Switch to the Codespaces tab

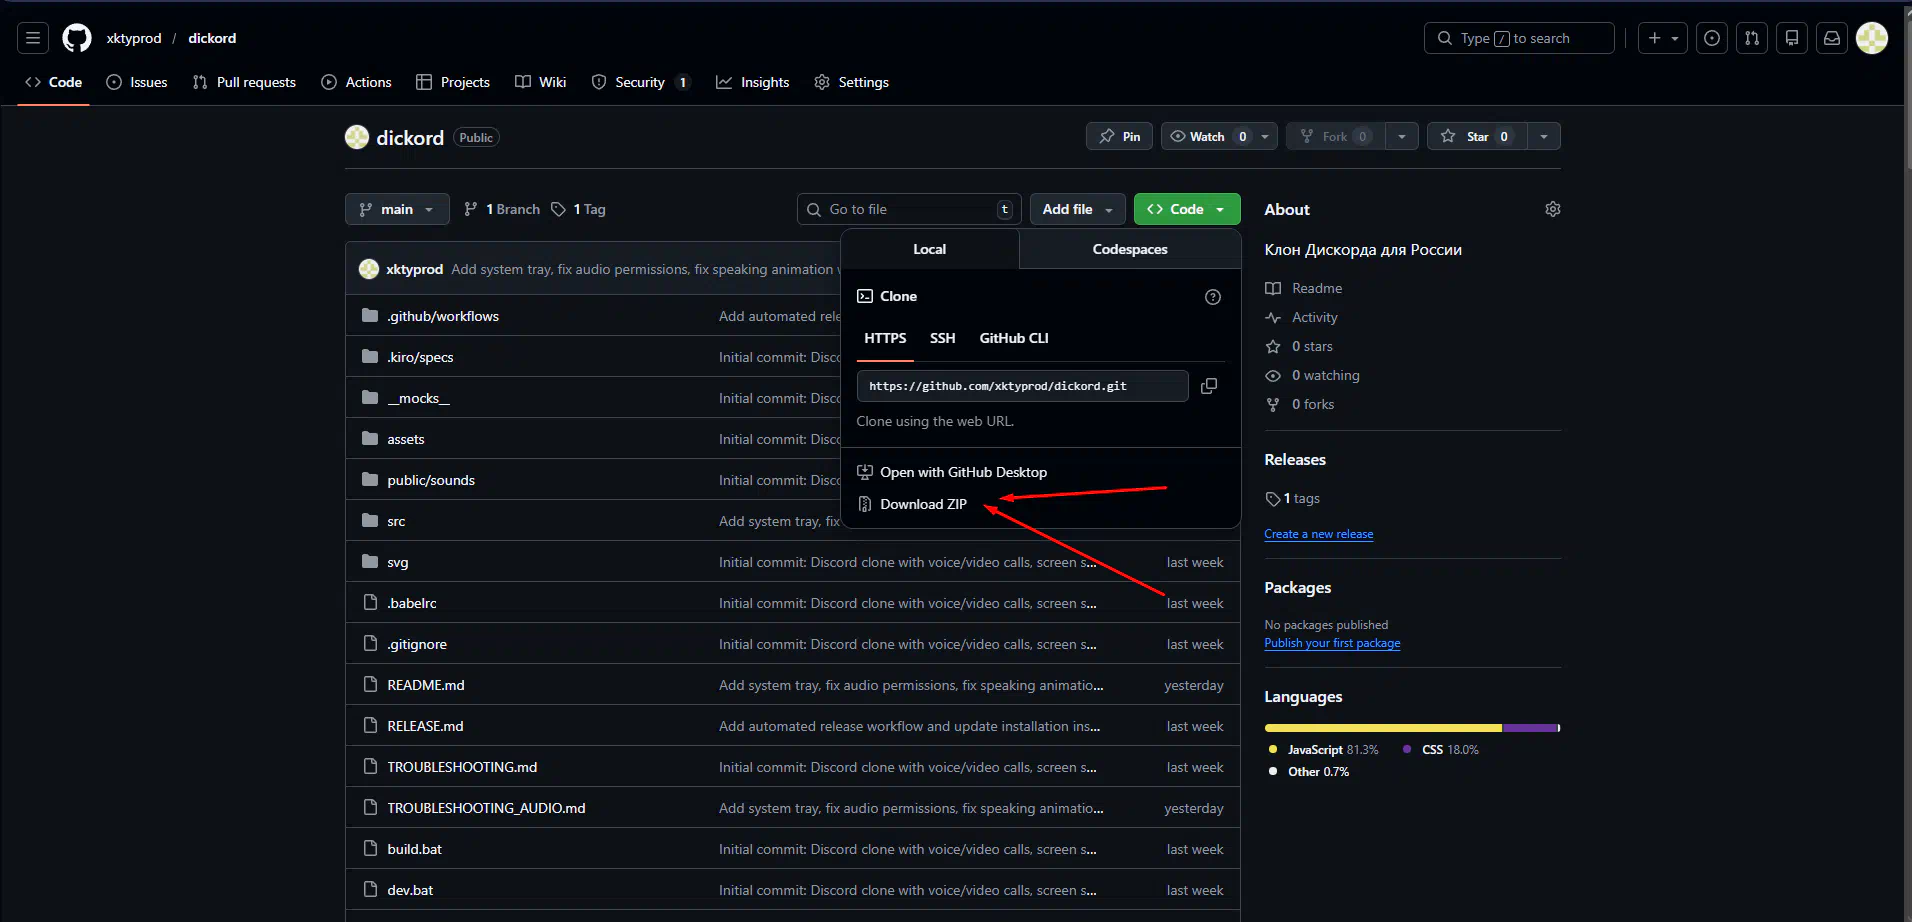[x=1129, y=249]
